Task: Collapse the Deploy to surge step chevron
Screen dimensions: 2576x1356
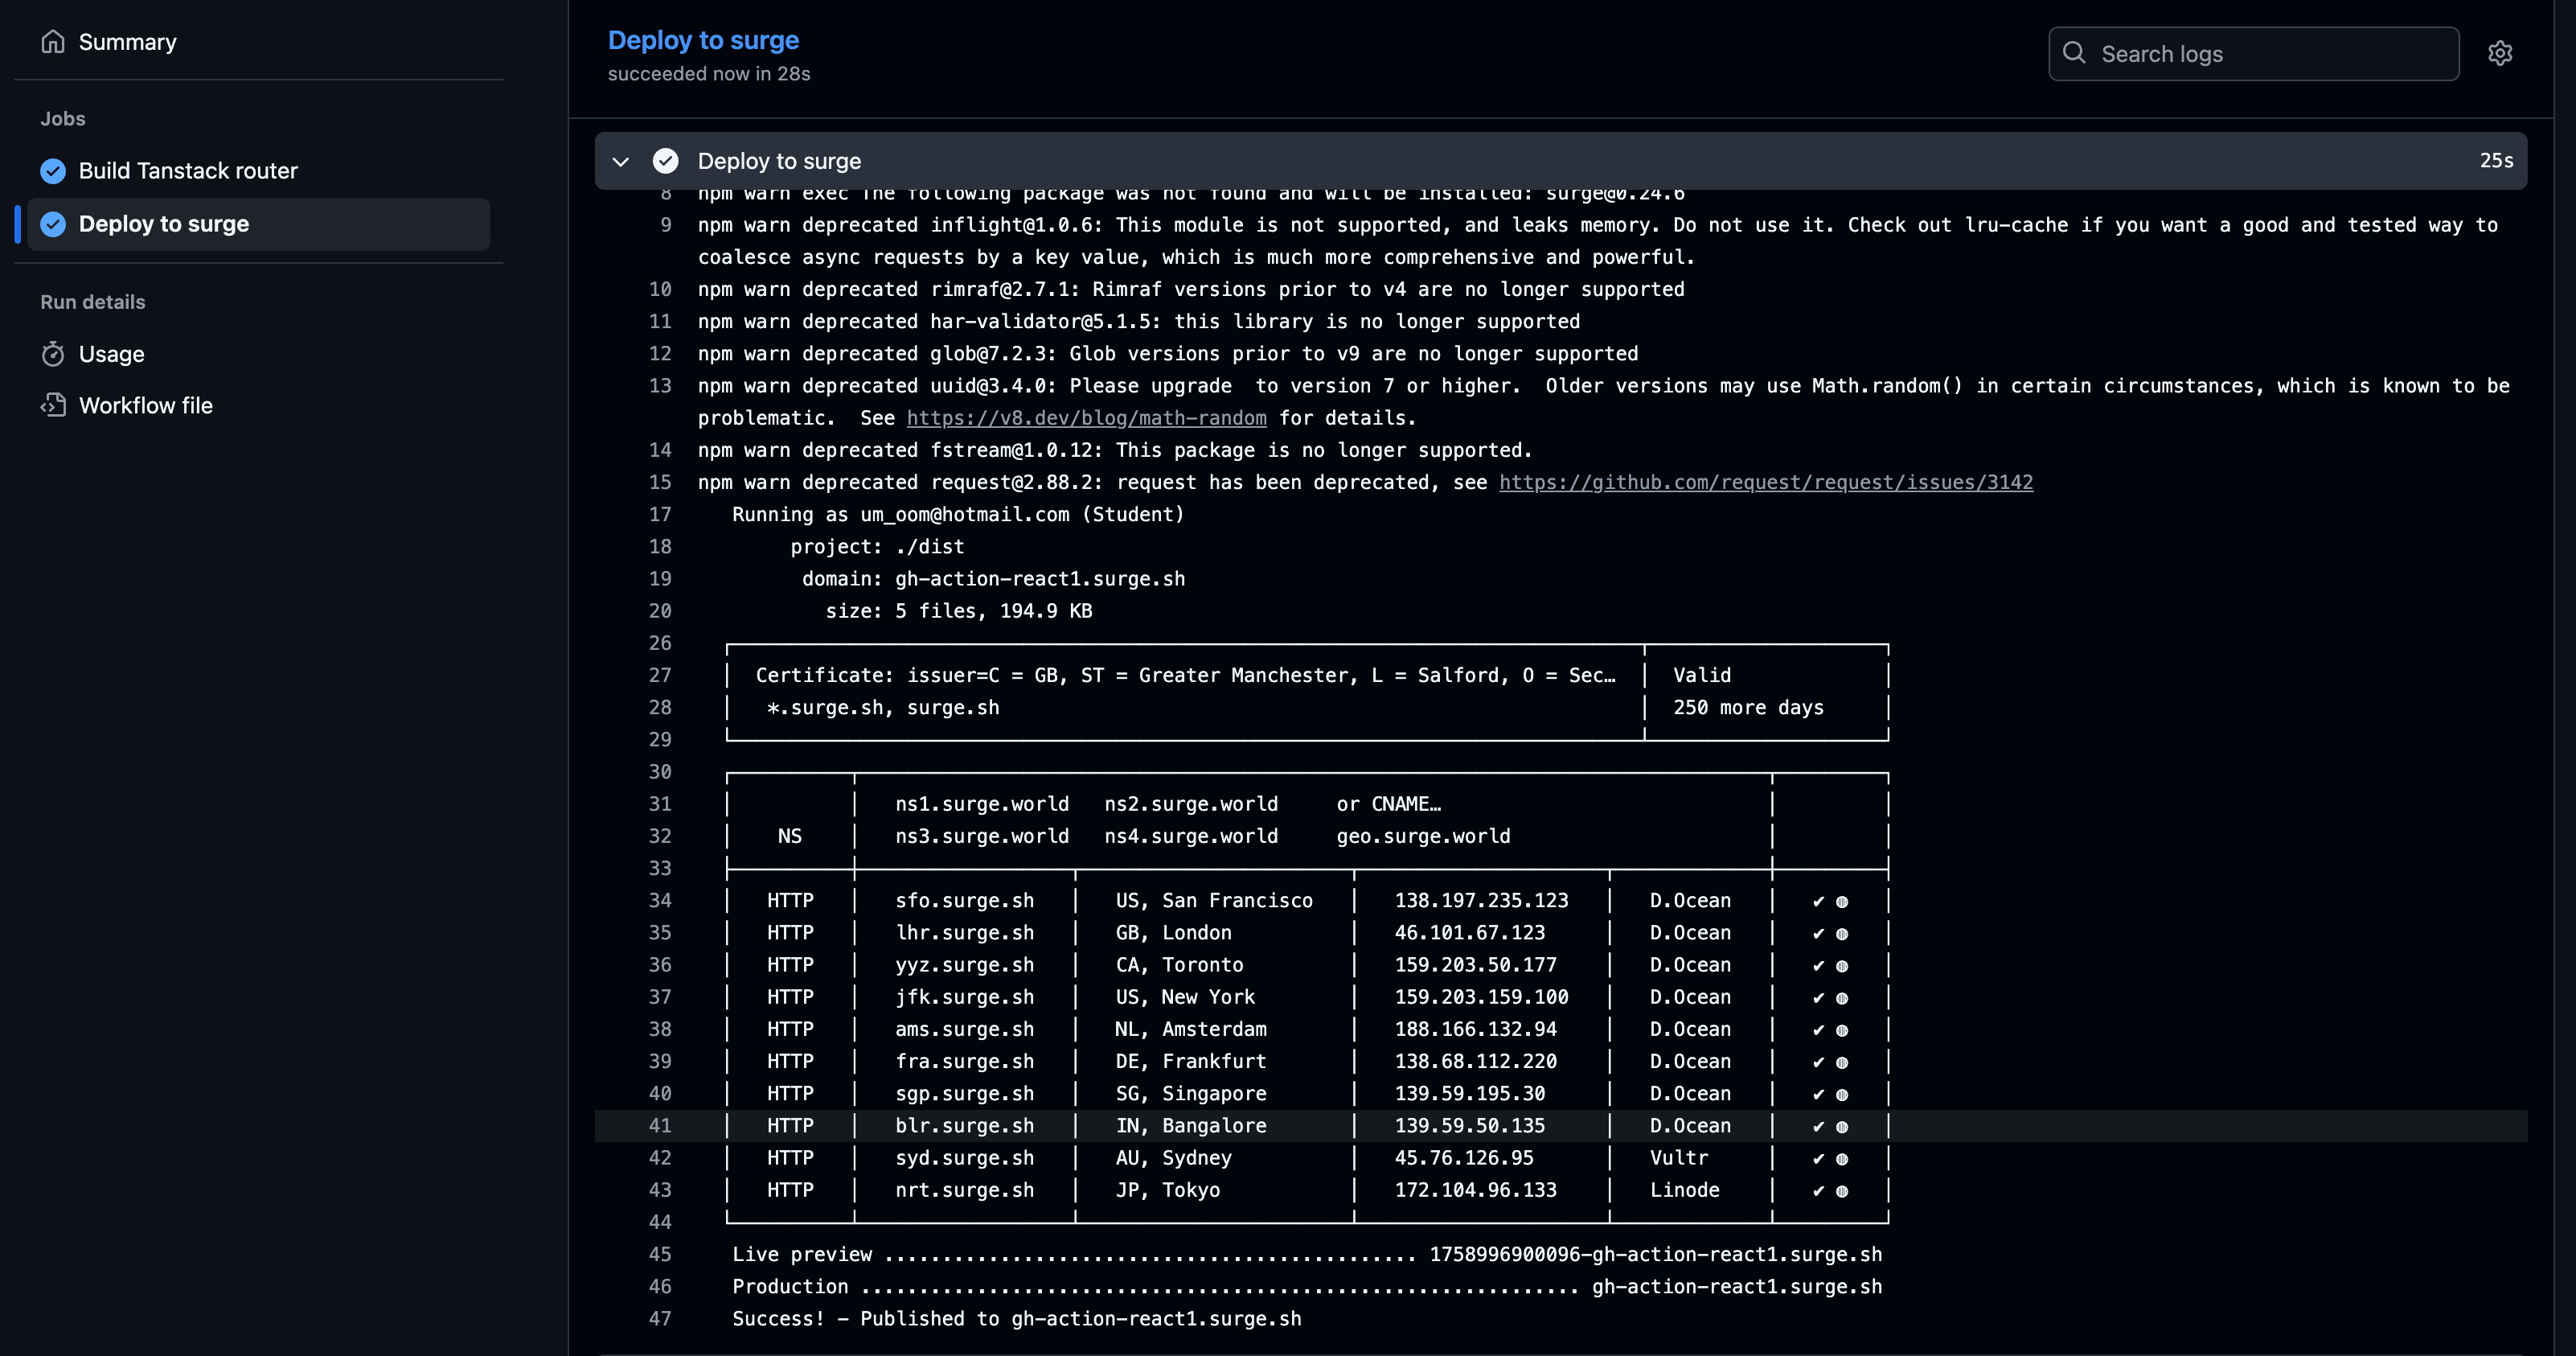Action: click(620, 161)
